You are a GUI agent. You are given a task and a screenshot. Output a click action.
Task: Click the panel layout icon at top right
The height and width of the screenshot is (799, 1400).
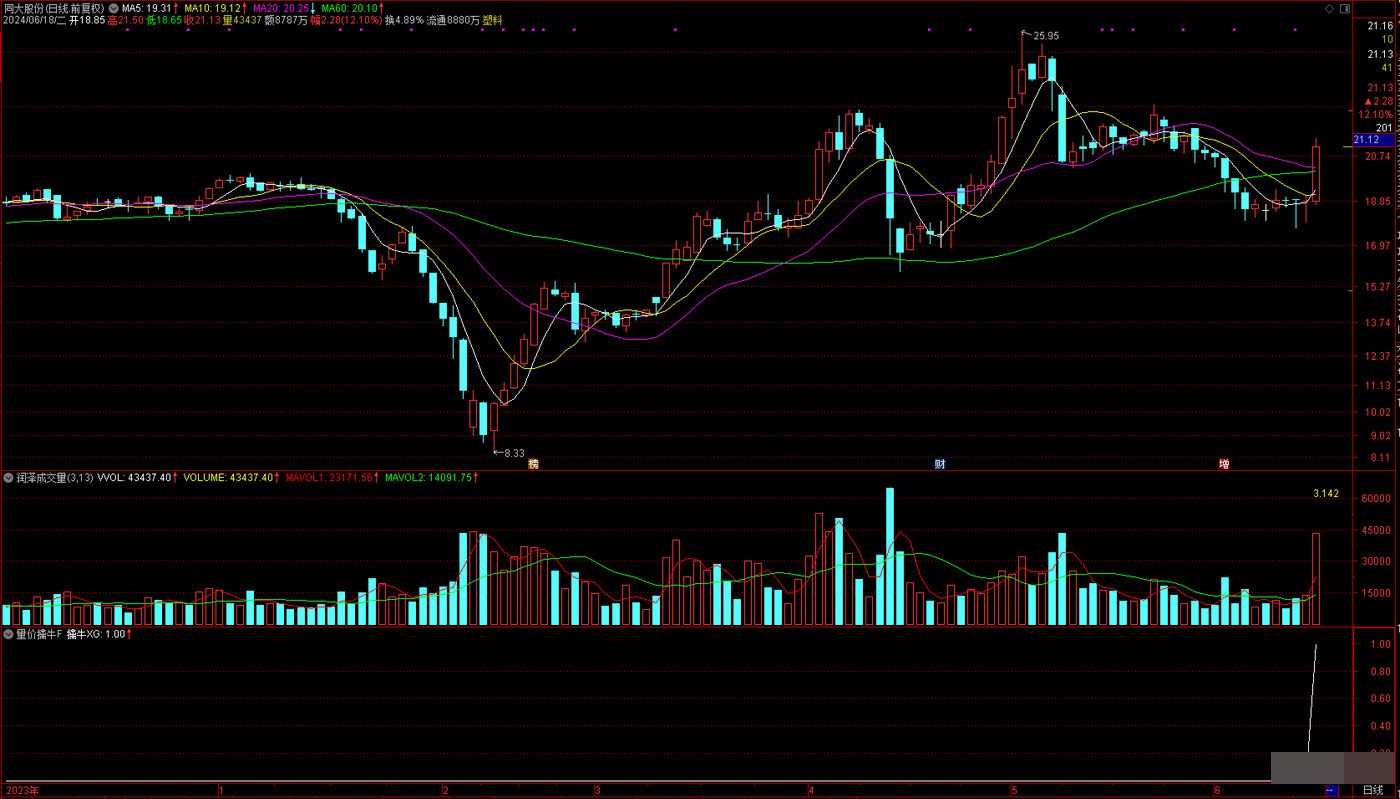coord(1343,7)
